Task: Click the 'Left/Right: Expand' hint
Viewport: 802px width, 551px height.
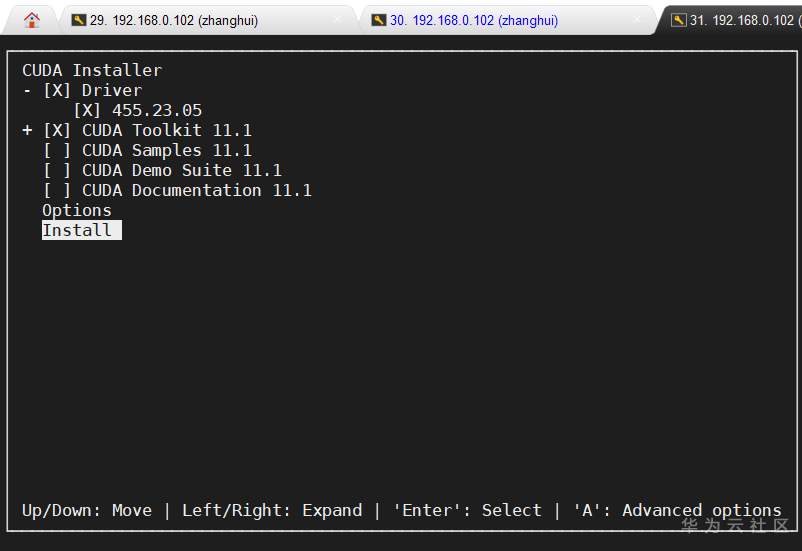Action: (272, 510)
